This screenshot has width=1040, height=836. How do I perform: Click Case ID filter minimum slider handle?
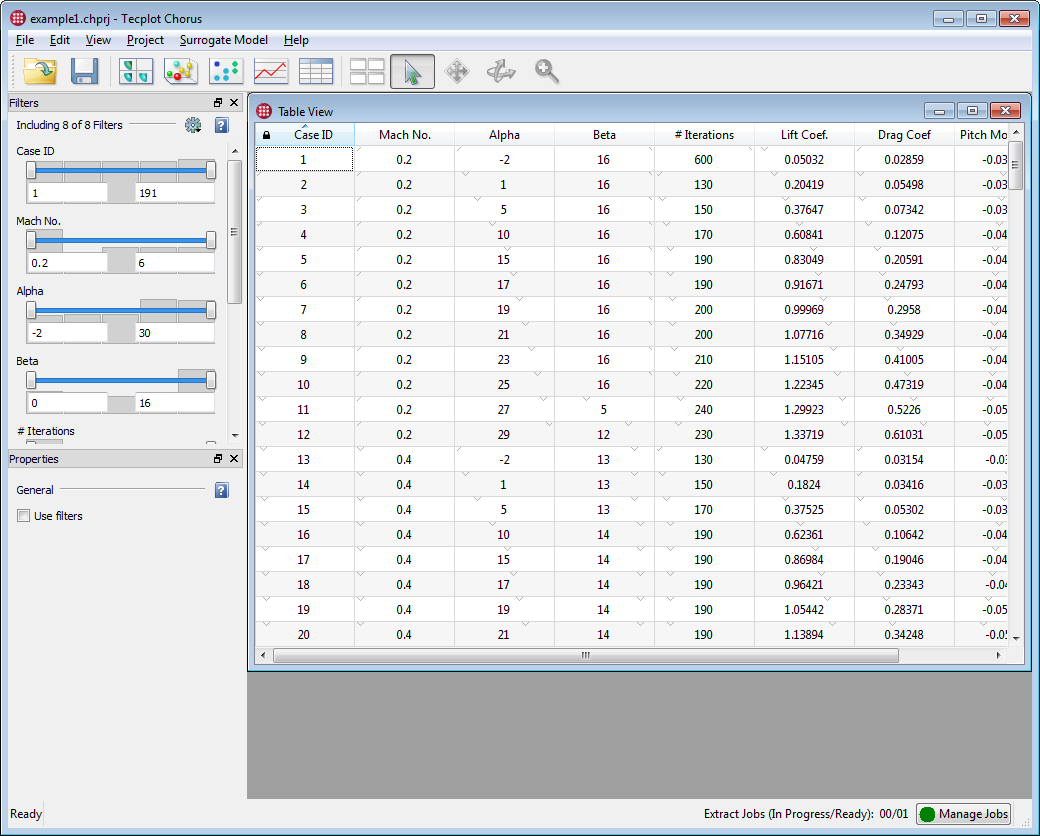[x=31, y=170]
